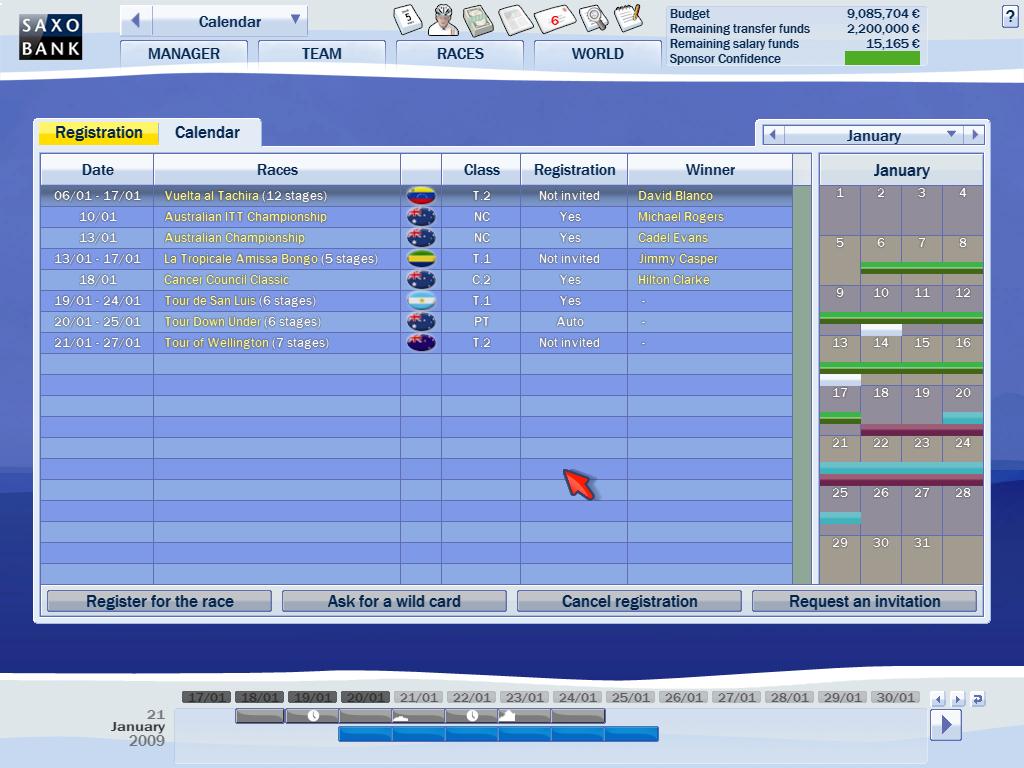The image size is (1024, 768).
Task: Click the magnifying glass search icon
Action: click(593, 18)
